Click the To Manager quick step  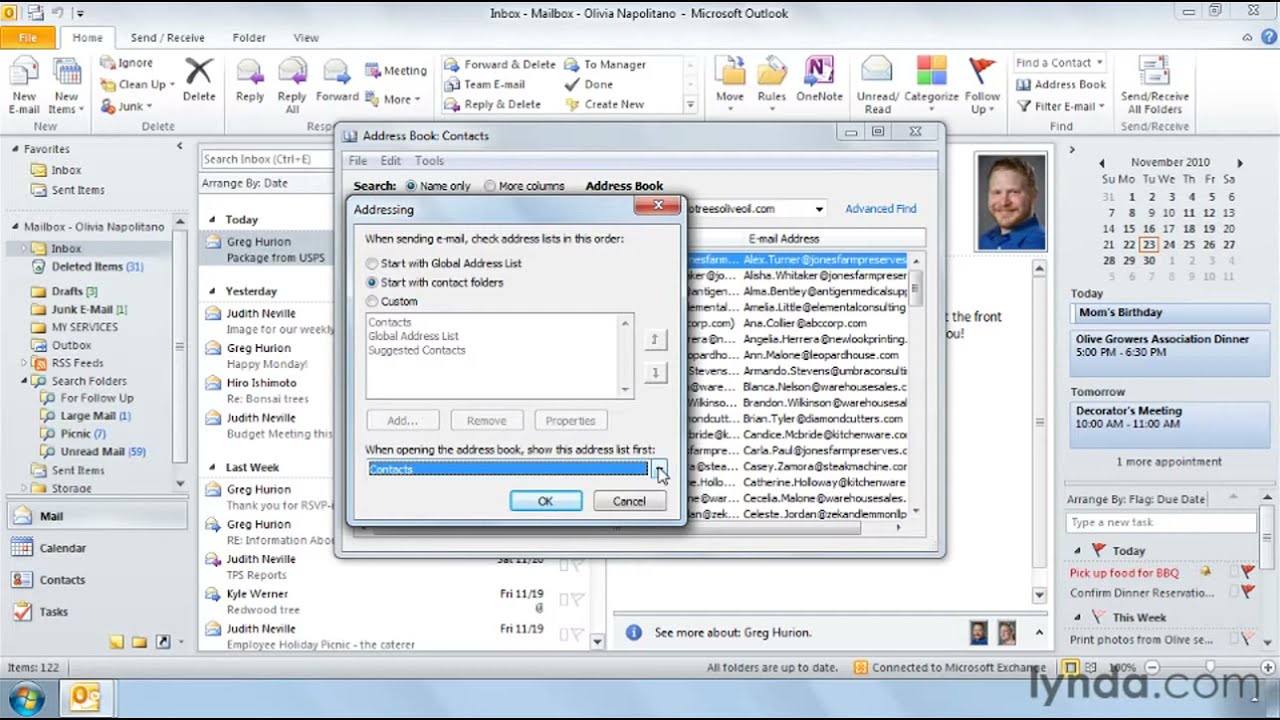click(x=605, y=64)
